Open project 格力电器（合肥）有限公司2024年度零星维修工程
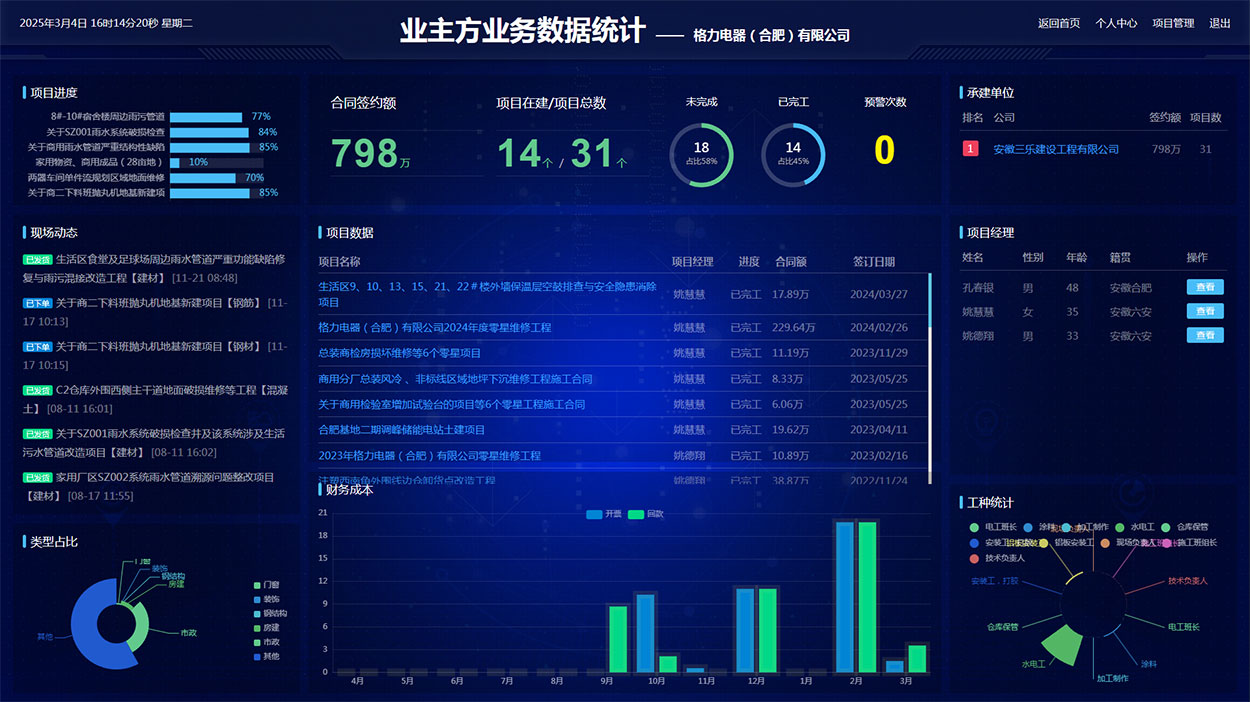Image resolution: width=1250 pixels, height=702 pixels. click(x=435, y=327)
